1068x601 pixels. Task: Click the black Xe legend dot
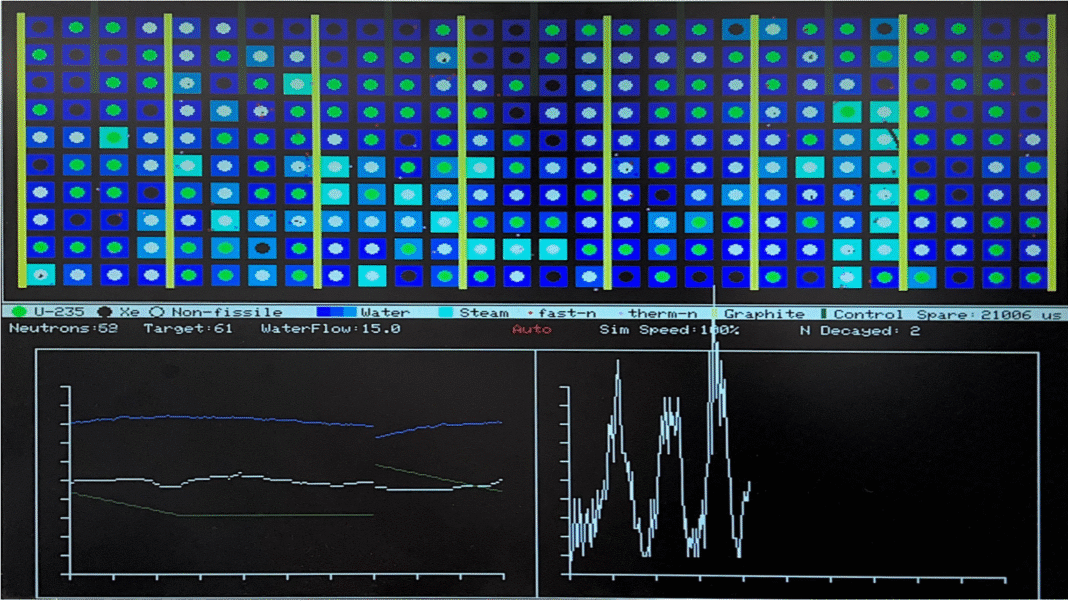coord(105,311)
